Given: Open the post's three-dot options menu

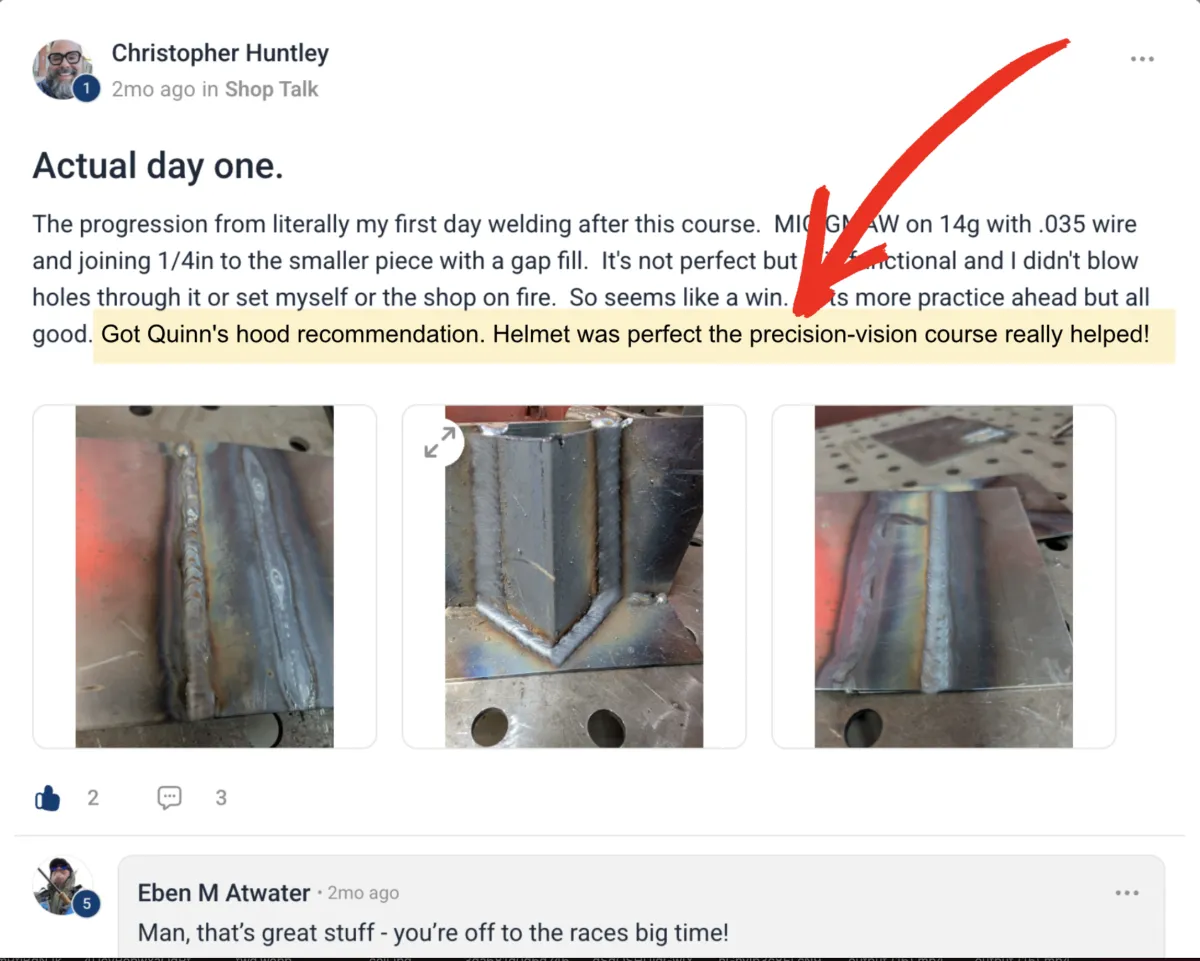Looking at the screenshot, I should 1142,59.
